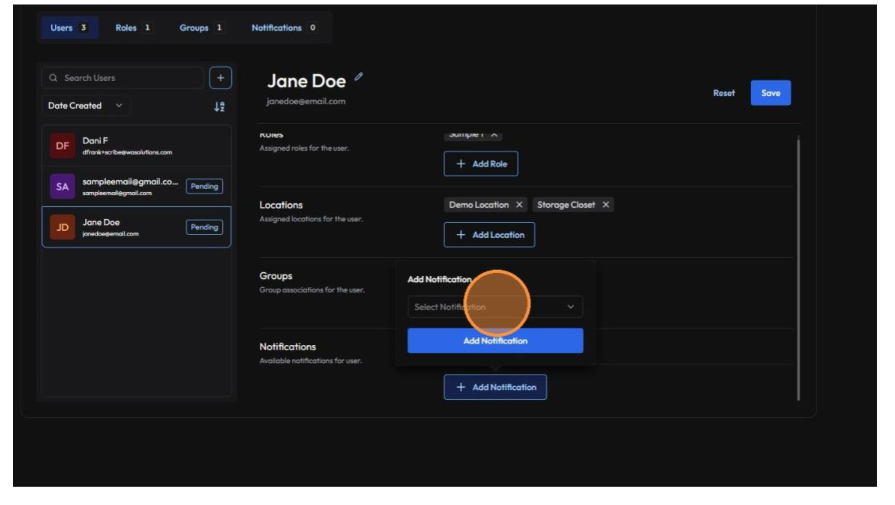The image size is (895, 505).
Task: Switch to the Notifications tab
Action: pyautogui.click(x=284, y=27)
